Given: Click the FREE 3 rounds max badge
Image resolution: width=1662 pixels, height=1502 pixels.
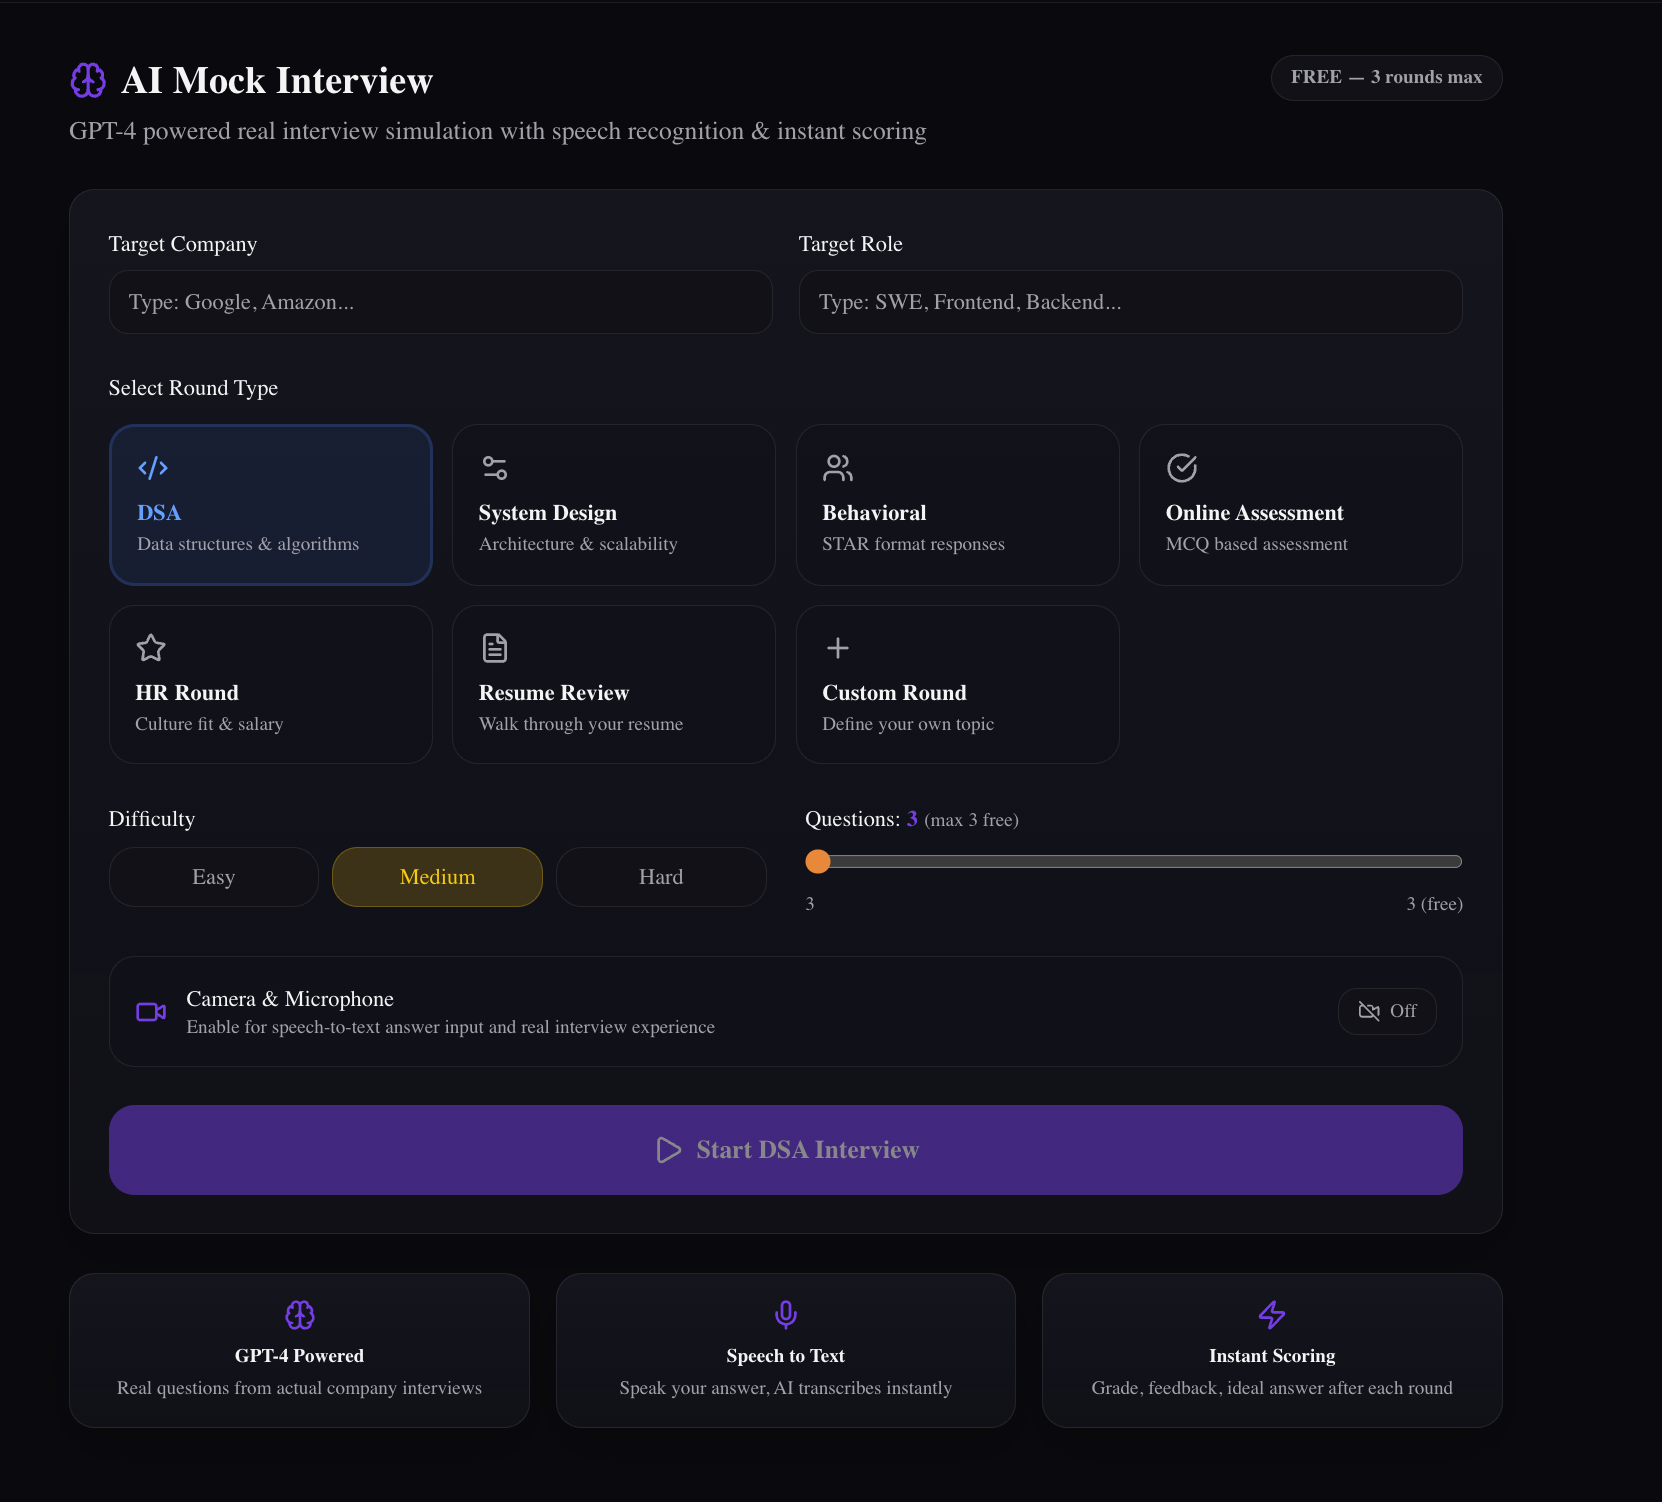Looking at the screenshot, I should 1386,78.
